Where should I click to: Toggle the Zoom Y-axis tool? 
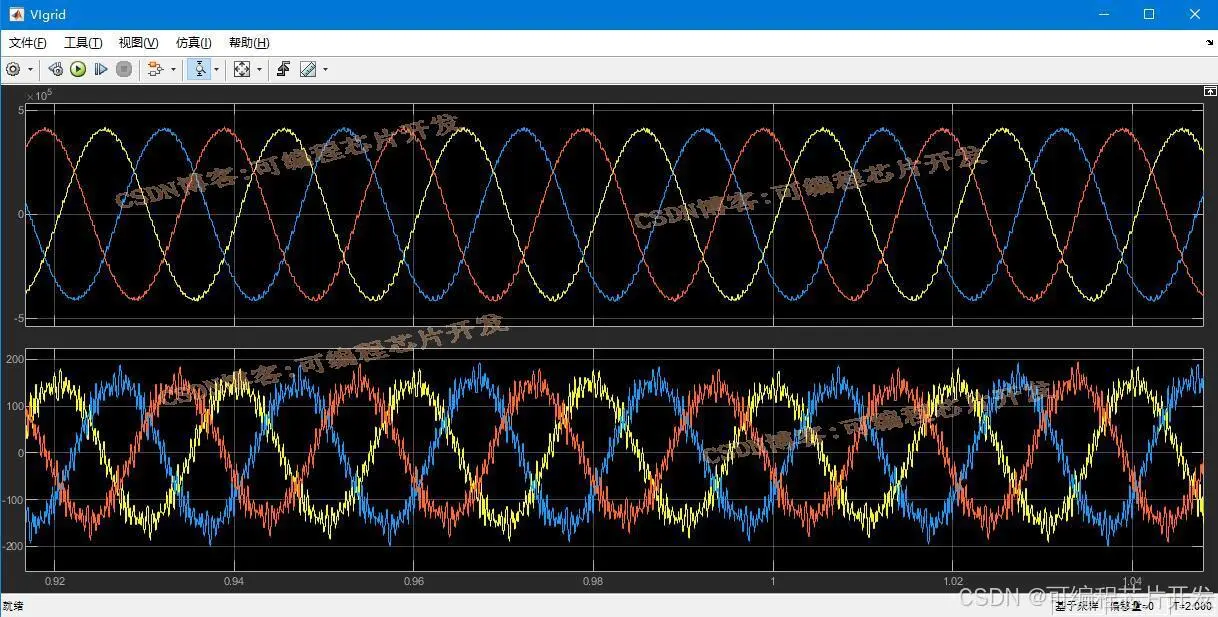click(199, 69)
